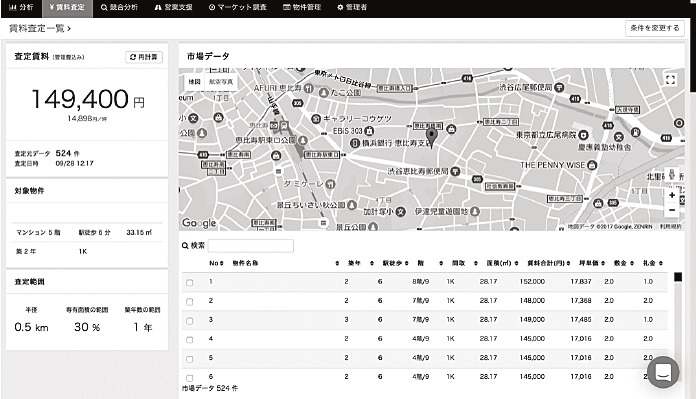Open the chat bubble widget
696x399 pixels.
click(663, 372)
